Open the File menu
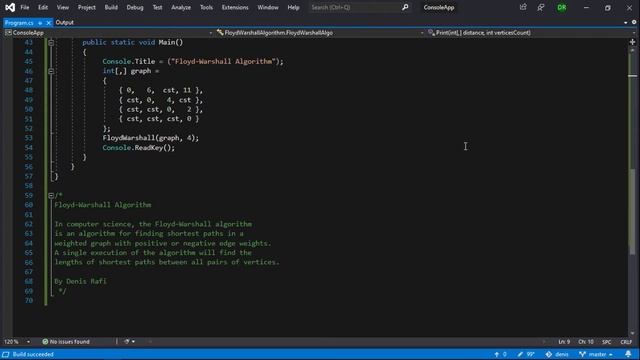Screen dimensions: 640x360 pos(25,7)
